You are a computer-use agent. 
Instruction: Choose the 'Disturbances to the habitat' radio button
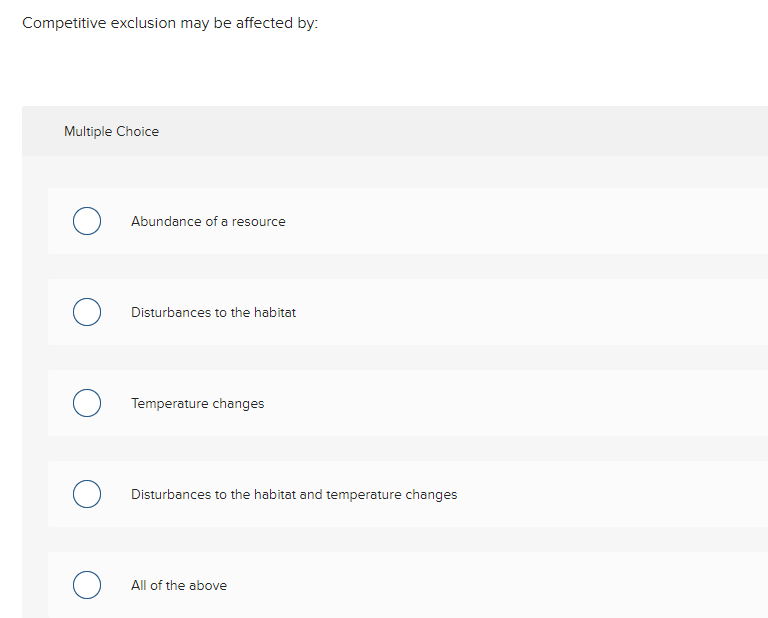(x=86, y=312)
